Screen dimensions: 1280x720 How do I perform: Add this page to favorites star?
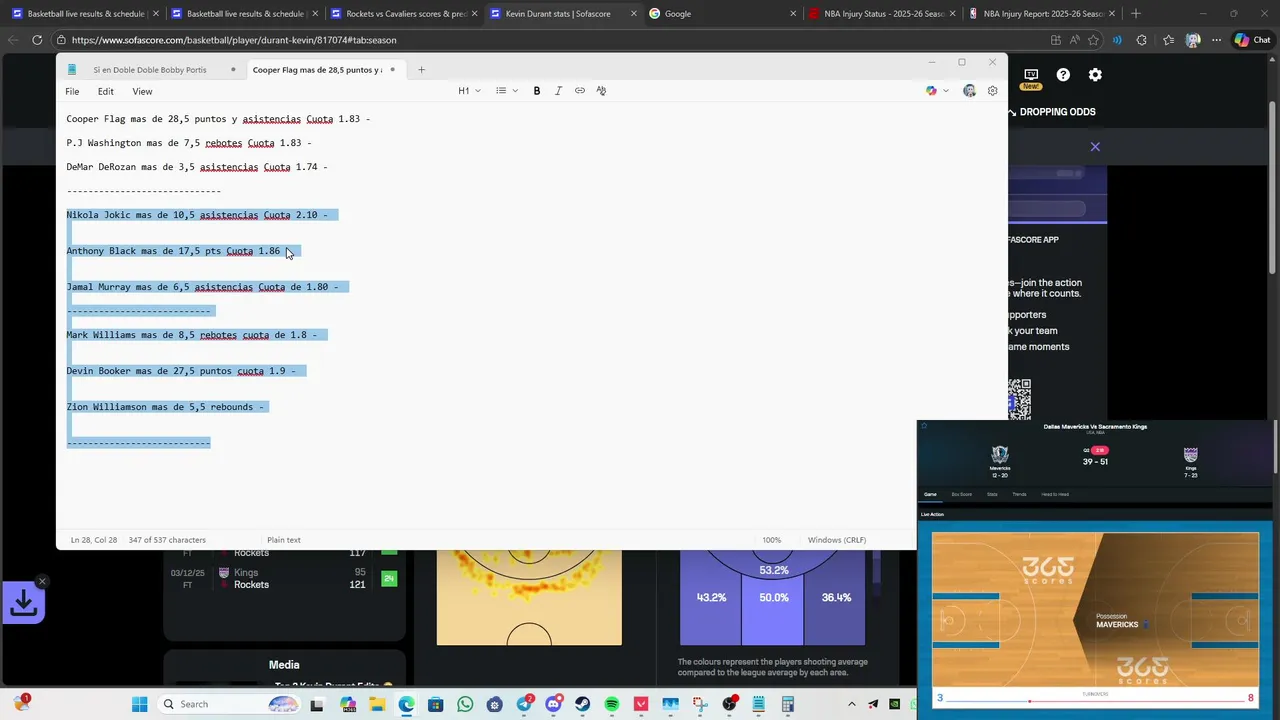1093,40
